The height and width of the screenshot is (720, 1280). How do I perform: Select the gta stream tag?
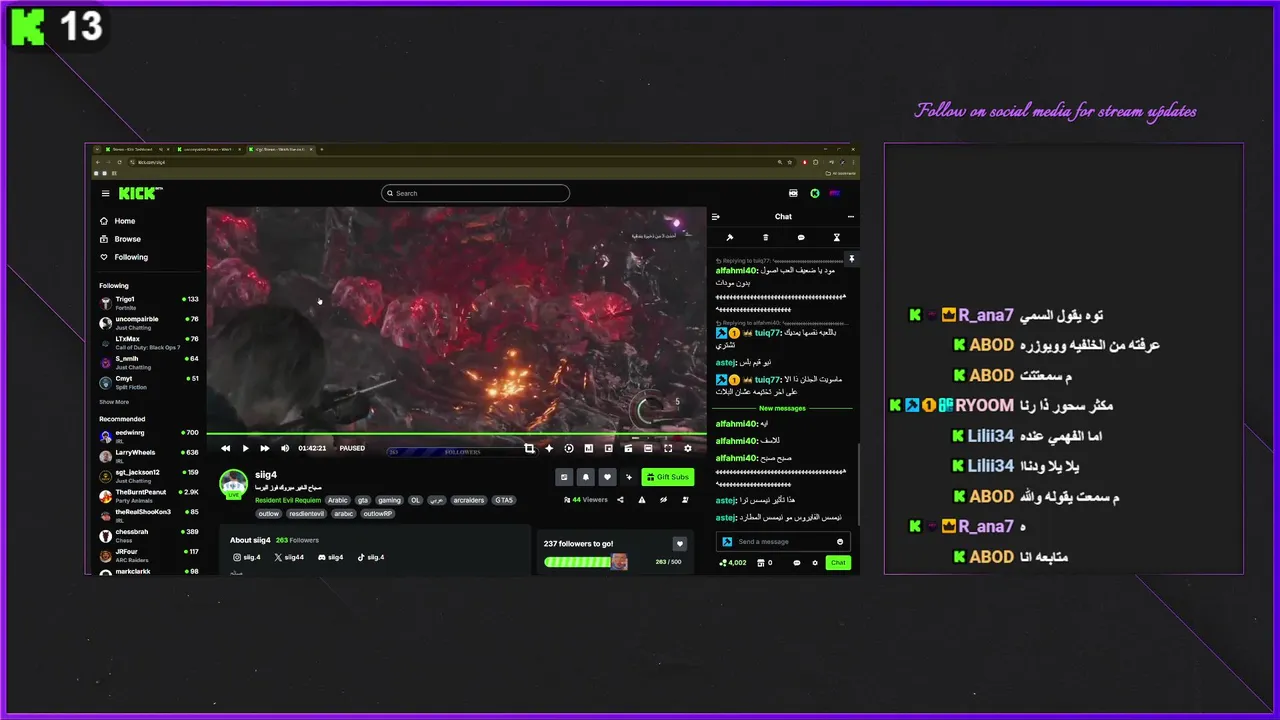click(x=364, y=500)
